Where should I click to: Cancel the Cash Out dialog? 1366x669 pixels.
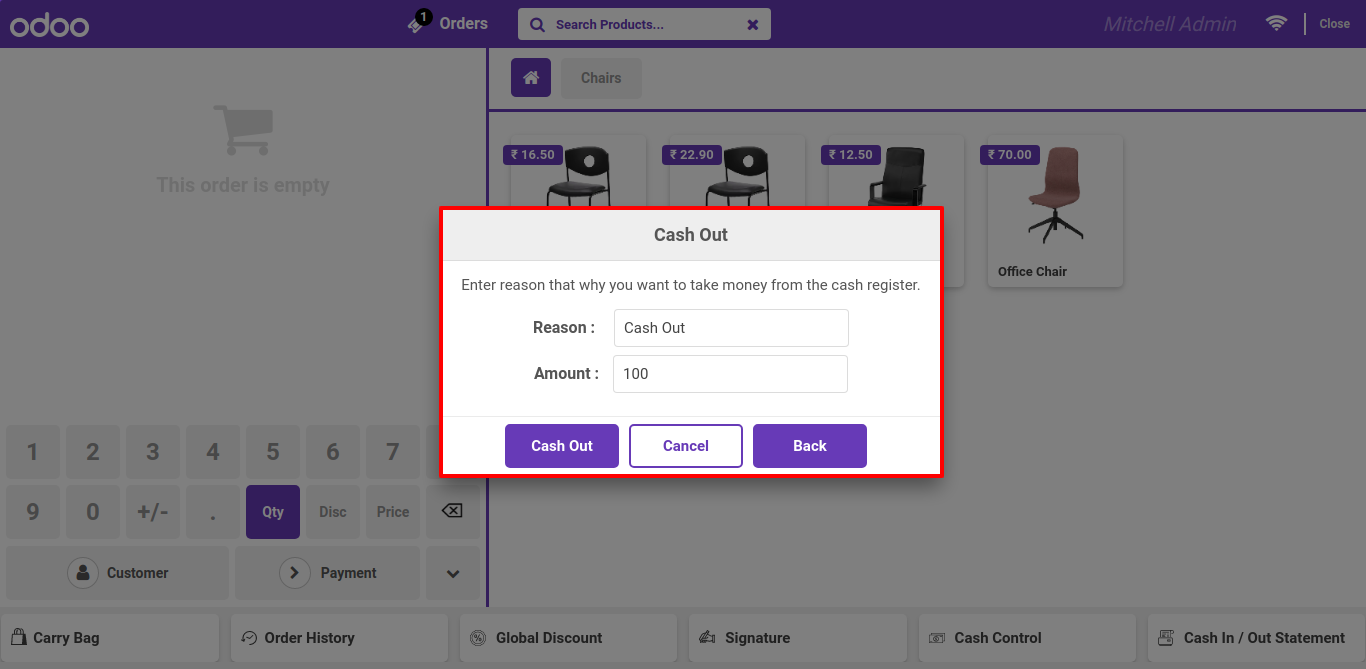pyautogui.click(x=686, y=446)
